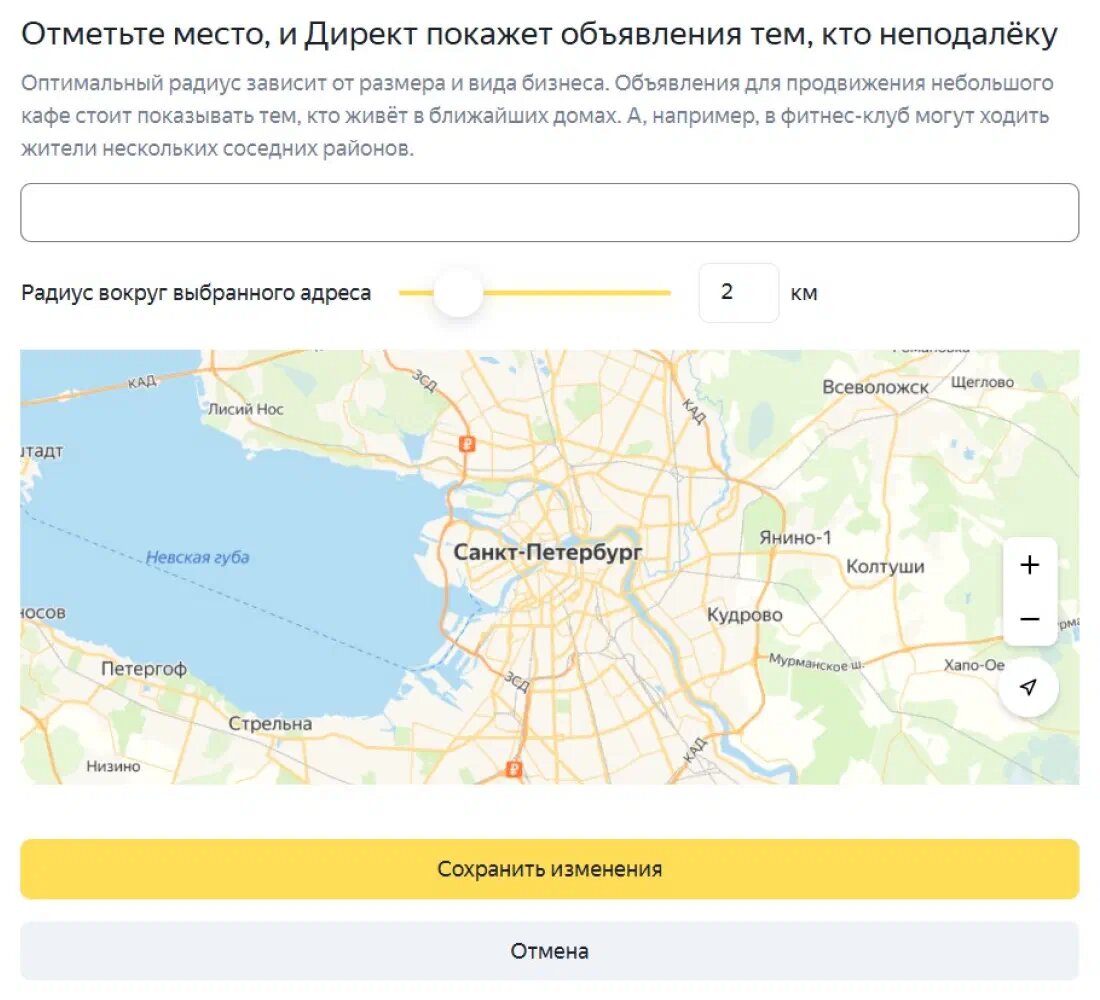1100x1000 pixels.
Task: Cancel with the Отмена button
Action: click(x=549, y=951)
